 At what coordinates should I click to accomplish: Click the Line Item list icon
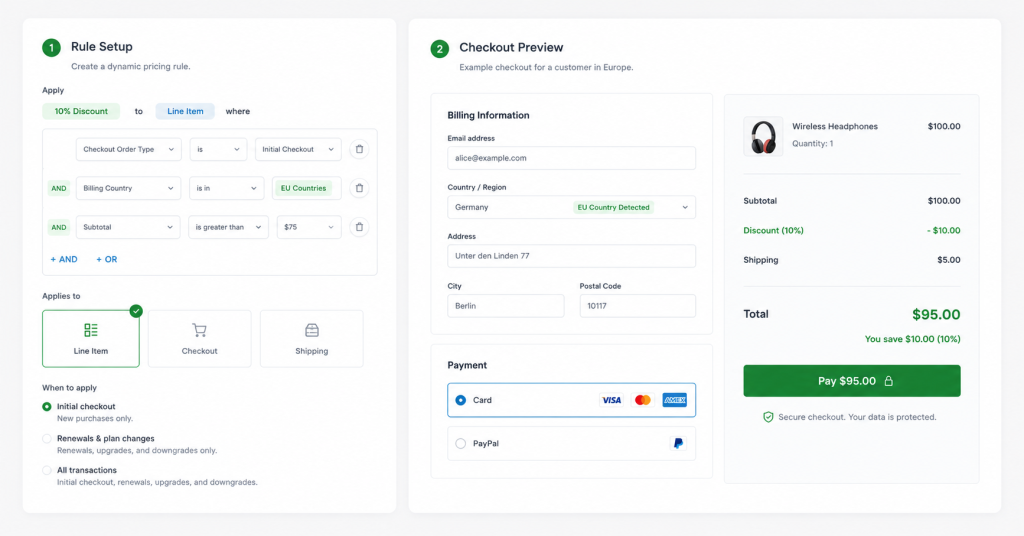tap(91, 330)
